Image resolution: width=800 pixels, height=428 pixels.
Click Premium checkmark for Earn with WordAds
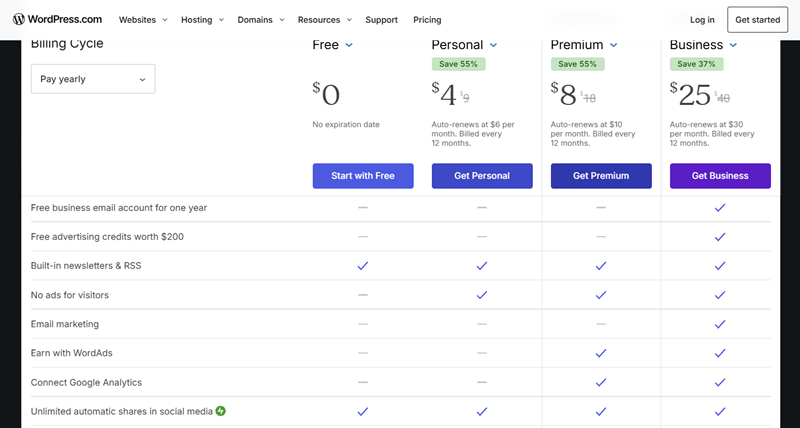(601, 353)
